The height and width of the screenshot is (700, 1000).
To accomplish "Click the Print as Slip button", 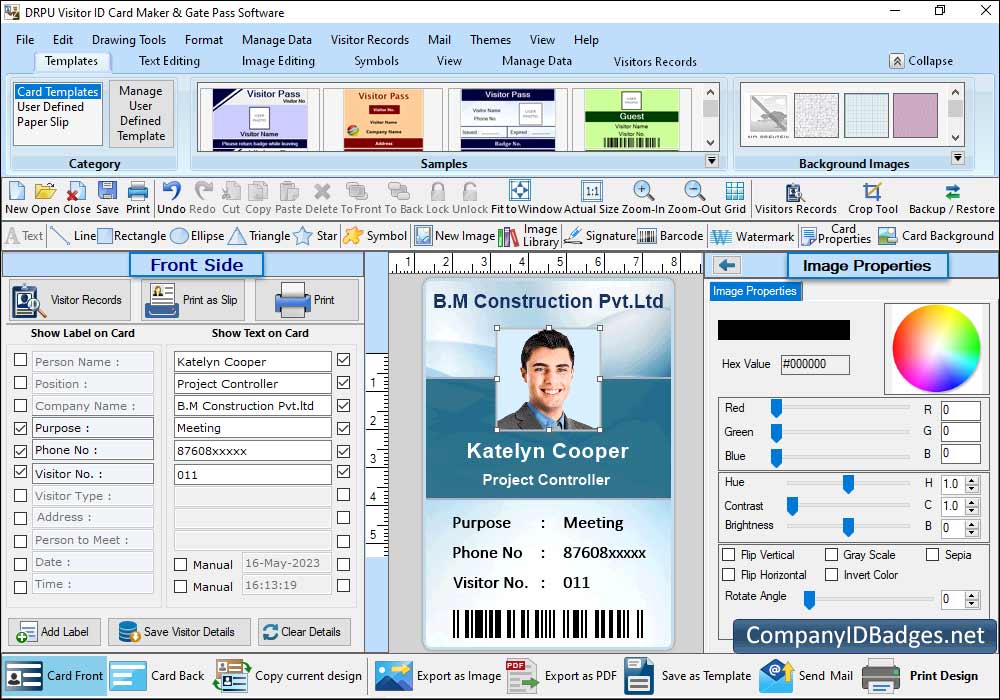I will click(192, 300).
